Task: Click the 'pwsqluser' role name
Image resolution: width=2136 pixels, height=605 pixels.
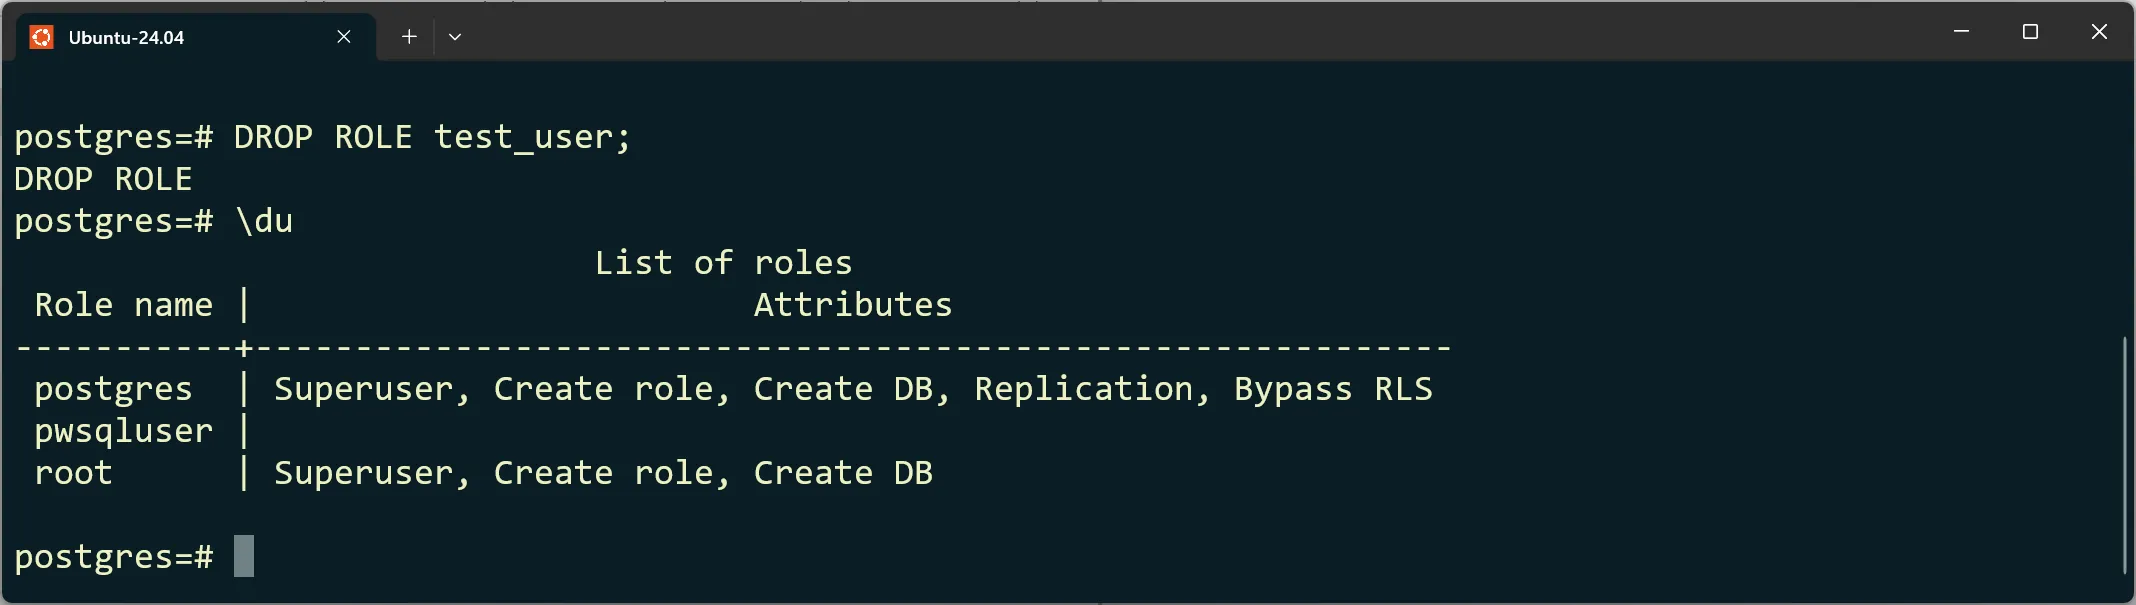Action: click(x=124, y=431)
